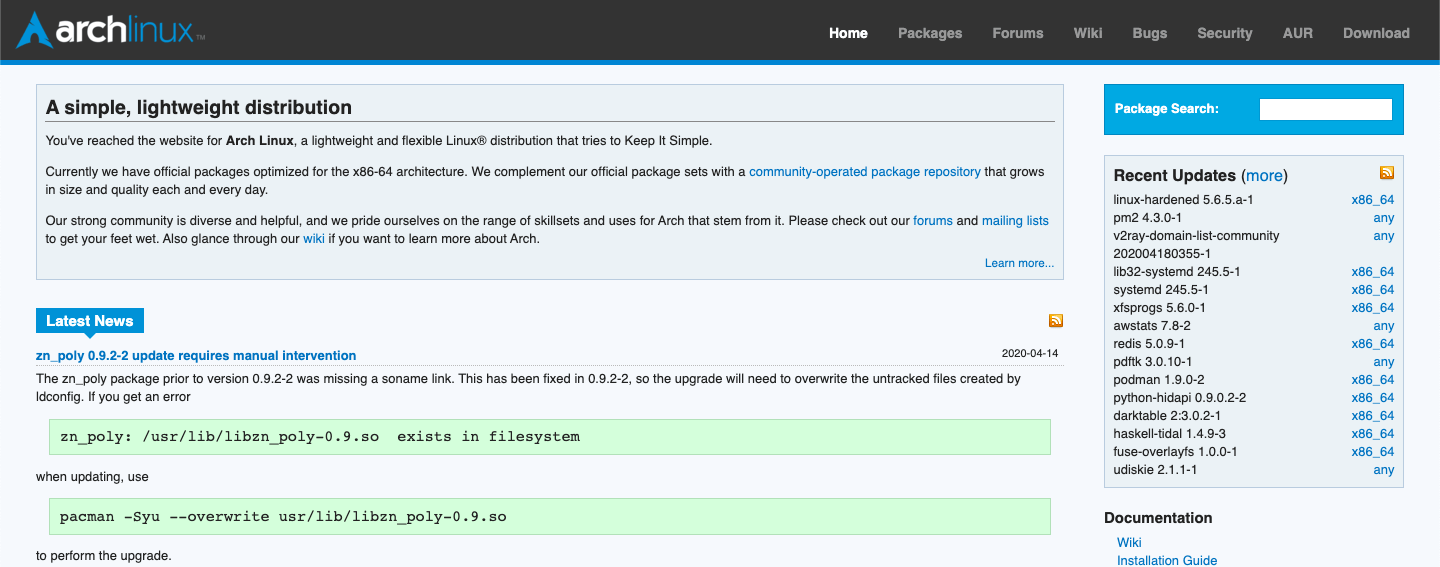Click the Package Search input field

tap(1325, 109)
